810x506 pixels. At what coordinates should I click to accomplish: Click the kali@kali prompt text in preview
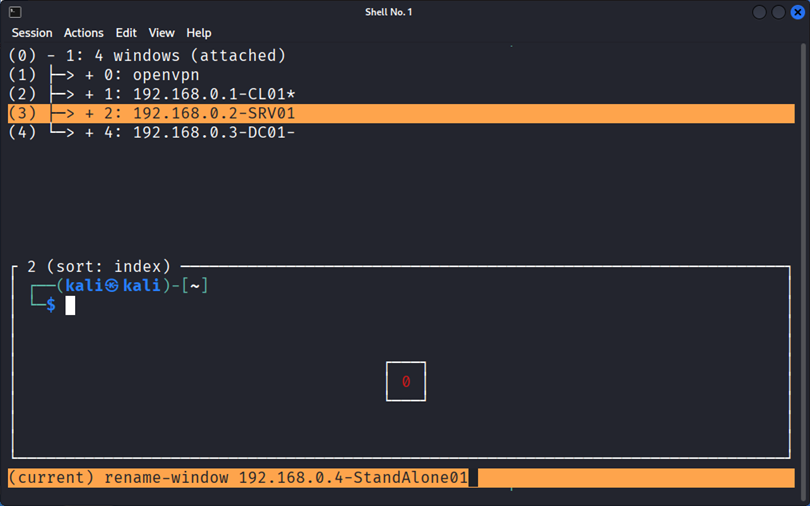coord(113,286)
